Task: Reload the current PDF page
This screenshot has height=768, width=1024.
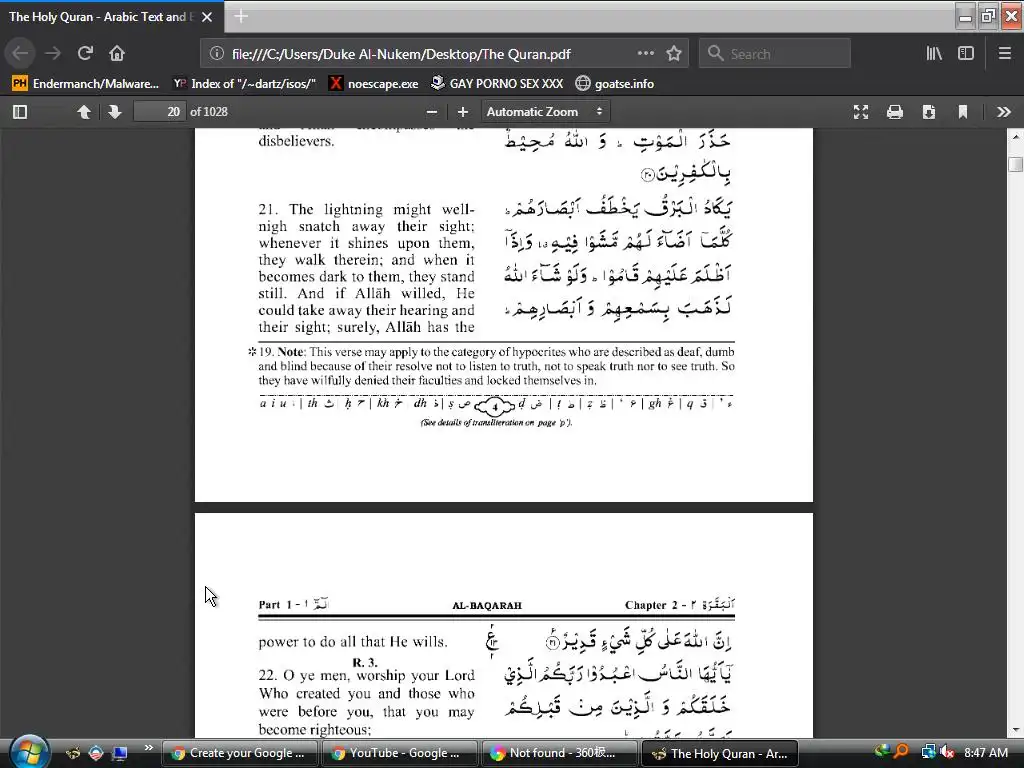Action: pyautogui.click(x=85, y=54)
